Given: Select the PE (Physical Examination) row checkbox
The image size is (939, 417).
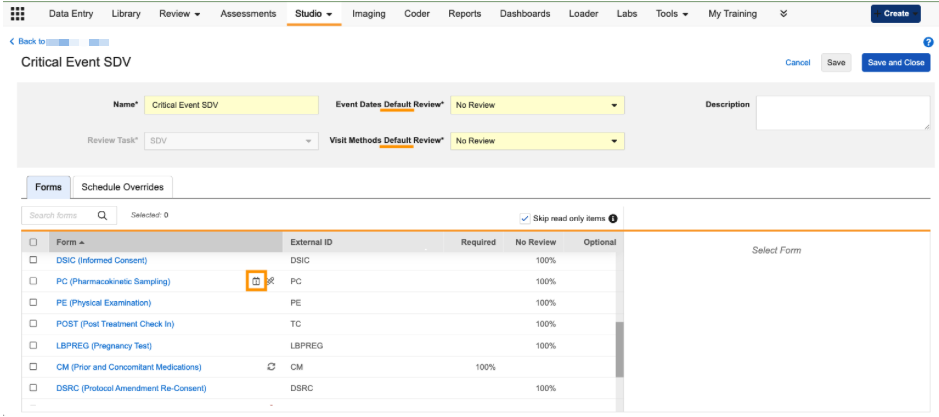Looking at the screenshot, I should 33,303.
